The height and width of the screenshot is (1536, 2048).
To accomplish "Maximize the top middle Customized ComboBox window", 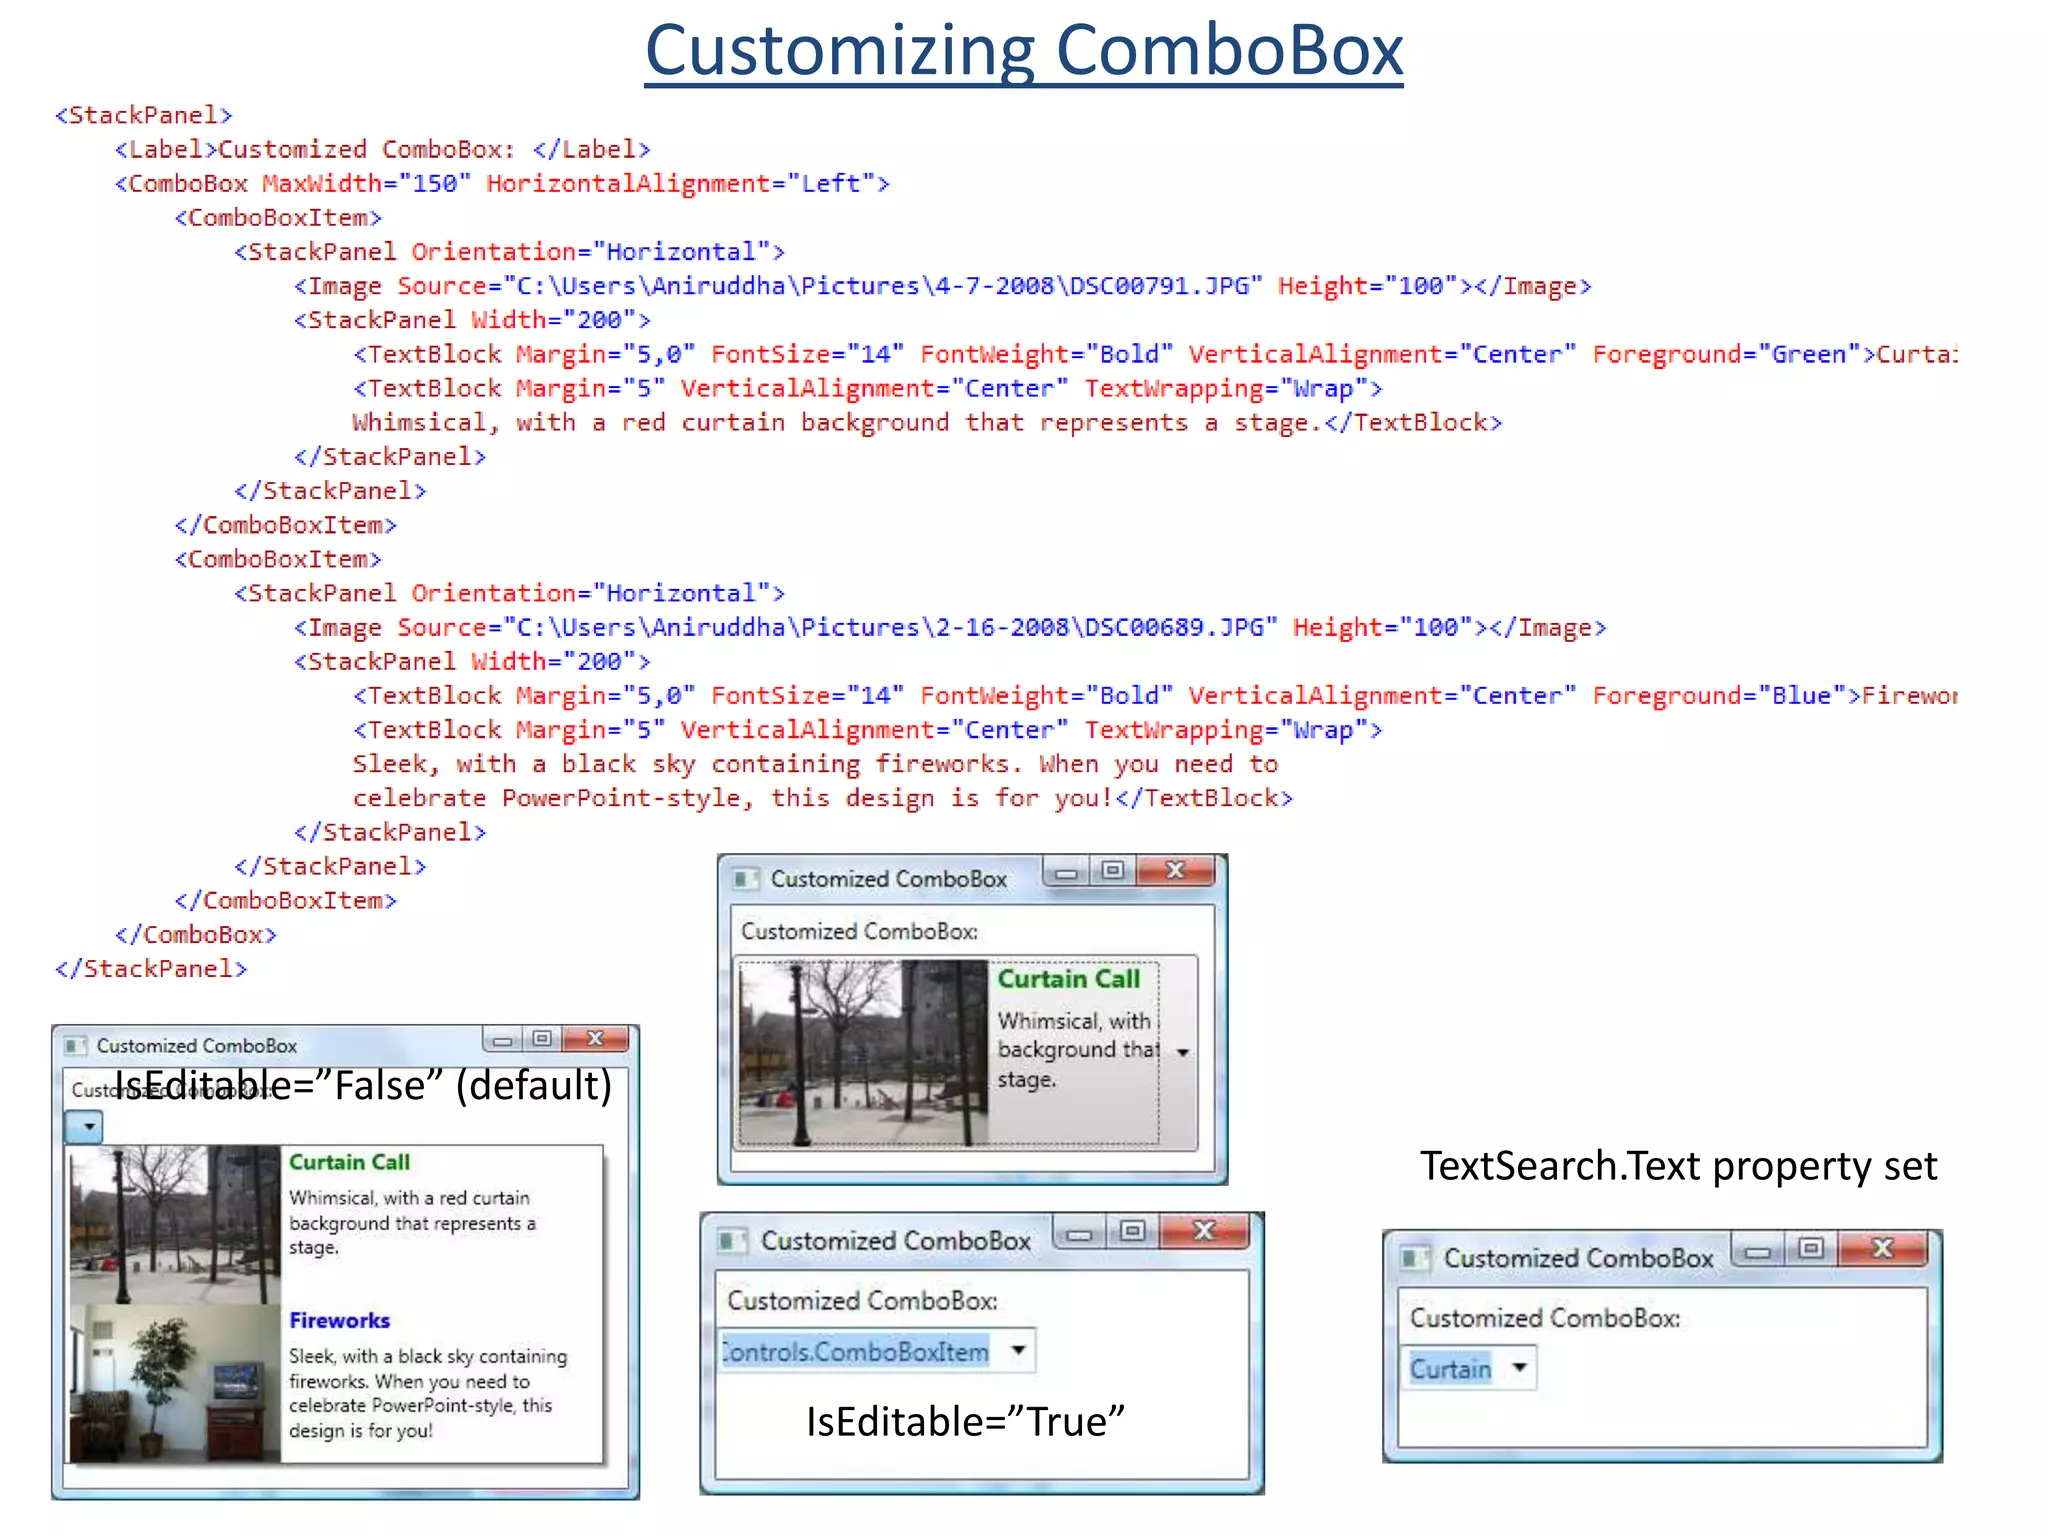I will pyautogui.click(x=1113, y=871).
